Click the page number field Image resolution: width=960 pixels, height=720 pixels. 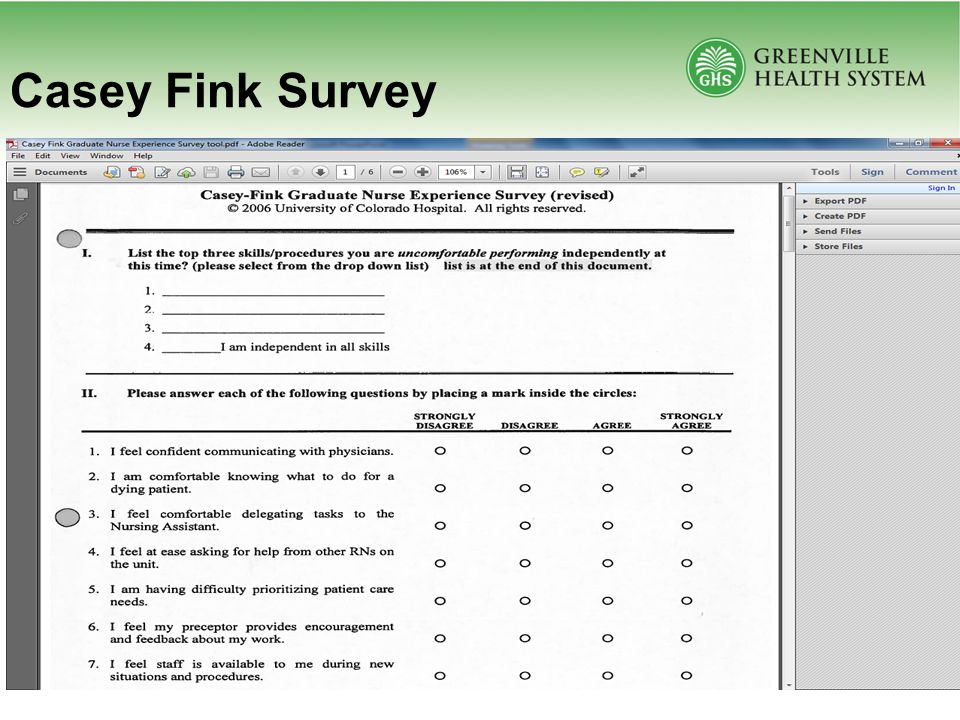(x=345, y=172)
